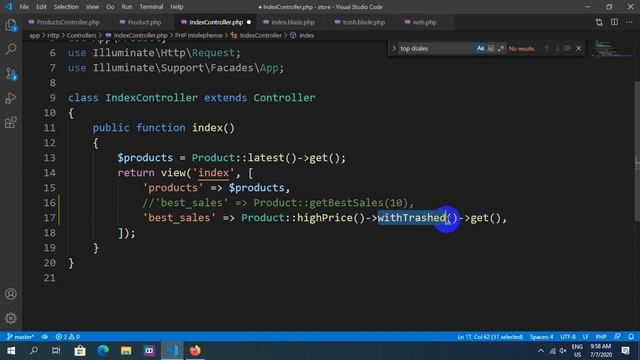Open the Search view in activity bar
The height and width of the screenshot is (360, 640).
(11, 49)
